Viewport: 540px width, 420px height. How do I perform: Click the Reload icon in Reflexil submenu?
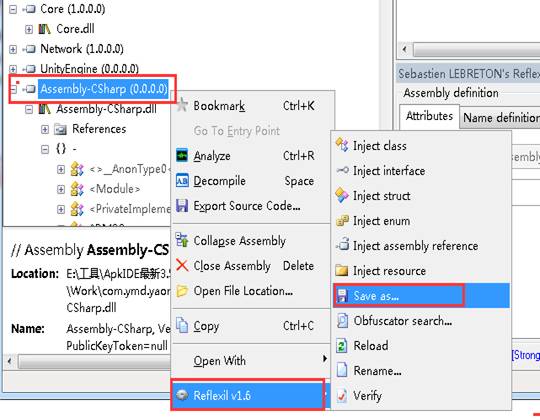coord(342,346)
